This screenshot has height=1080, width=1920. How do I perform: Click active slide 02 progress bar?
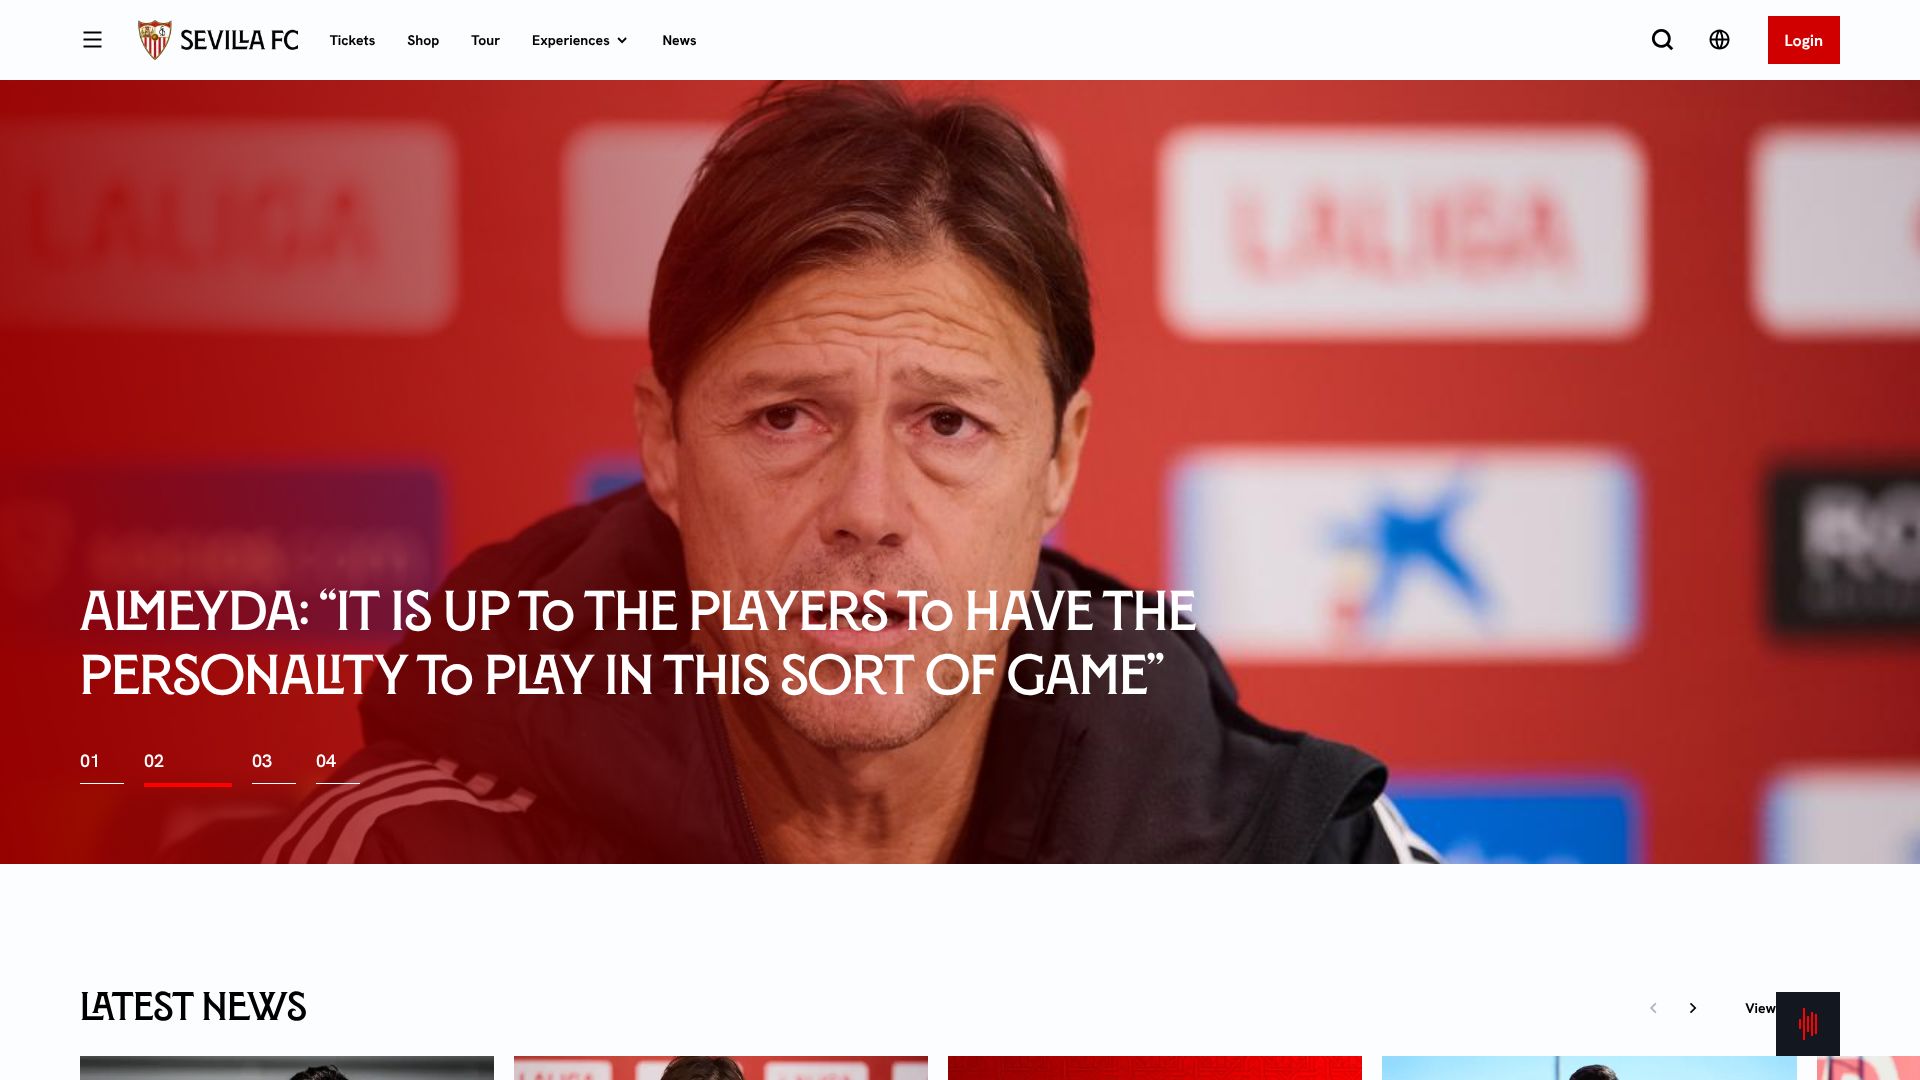tap(188, 784)
